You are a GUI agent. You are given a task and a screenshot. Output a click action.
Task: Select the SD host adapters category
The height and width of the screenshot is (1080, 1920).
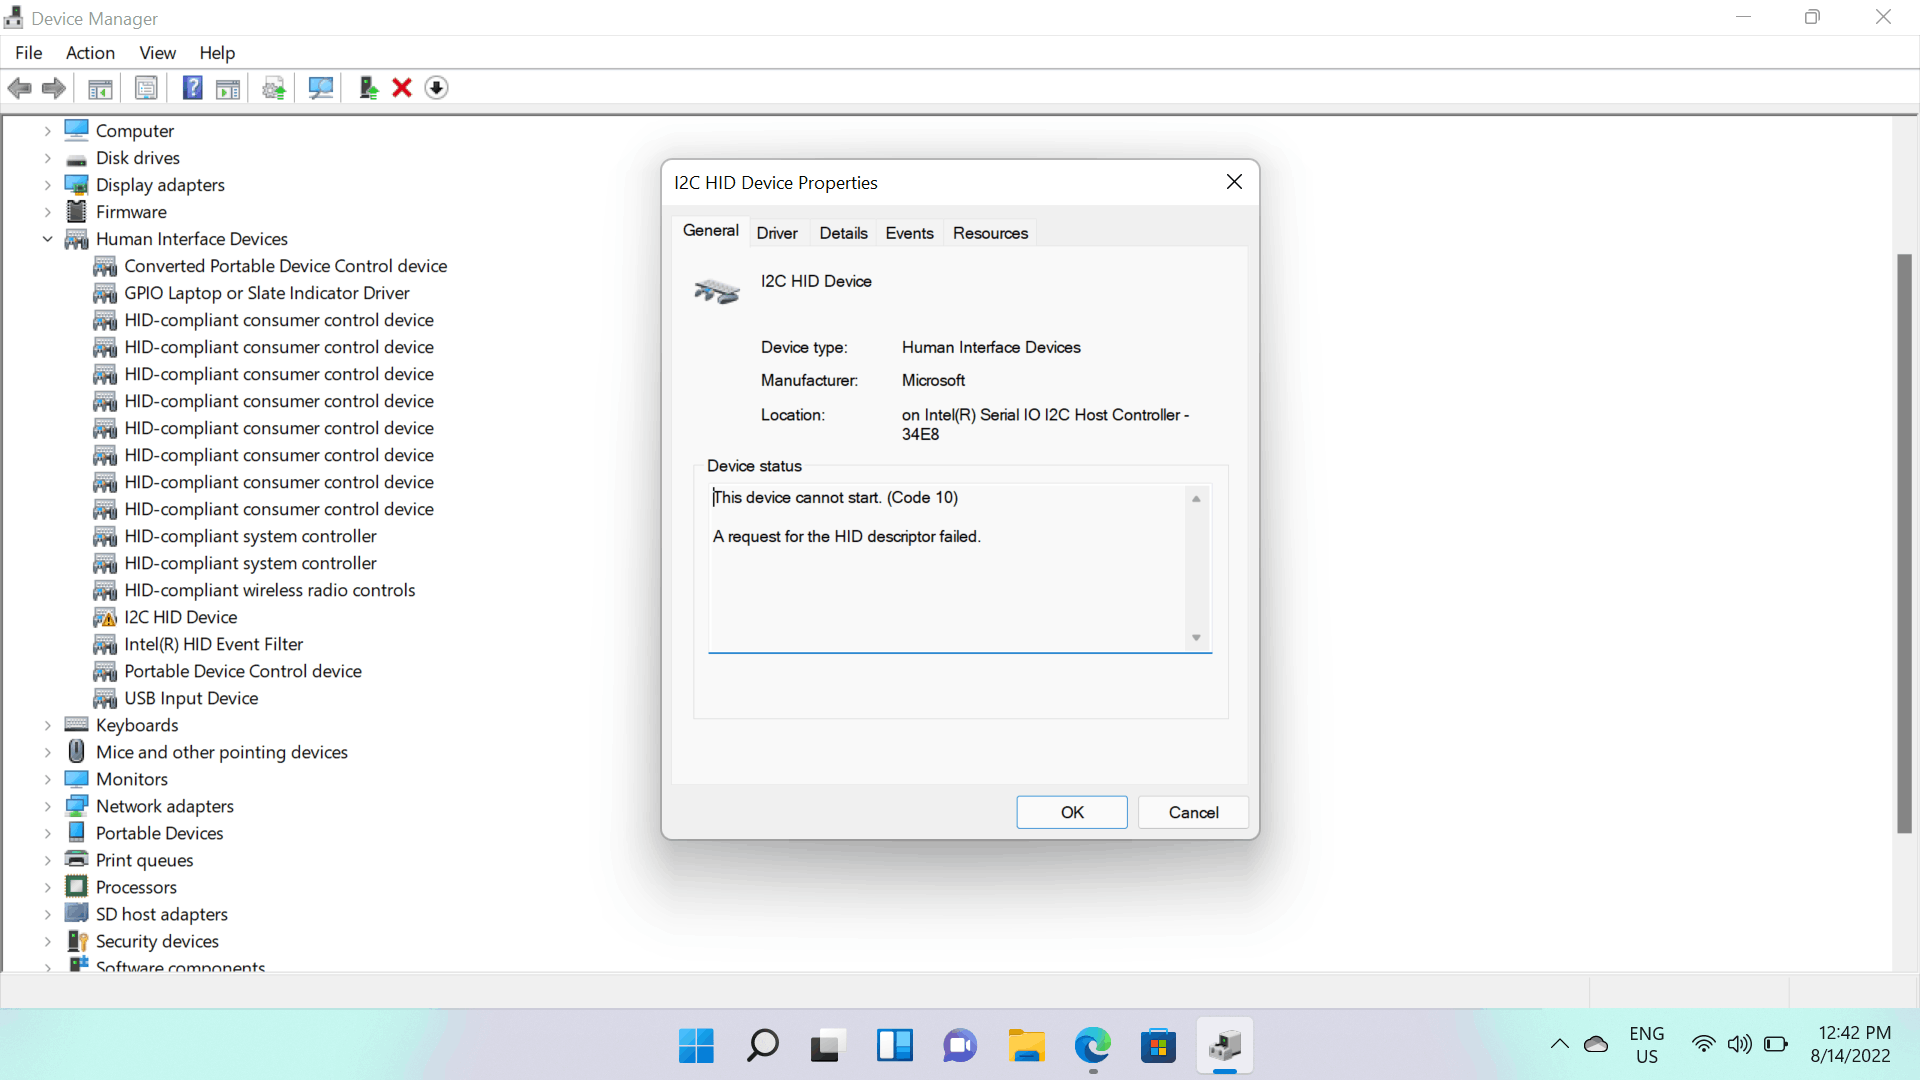[x=161, y=914]
